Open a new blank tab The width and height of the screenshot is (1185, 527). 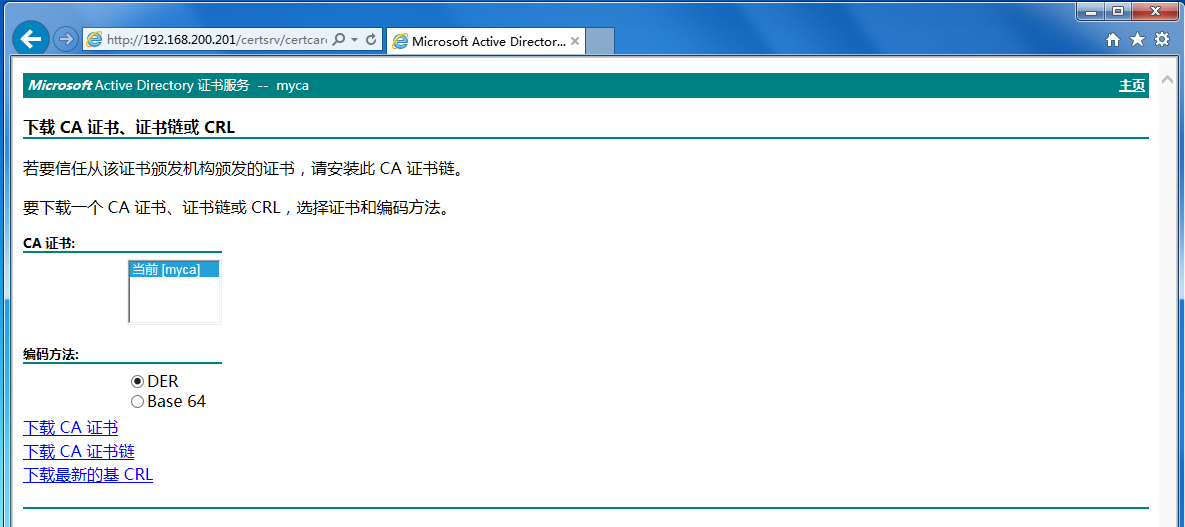[599, 41]
